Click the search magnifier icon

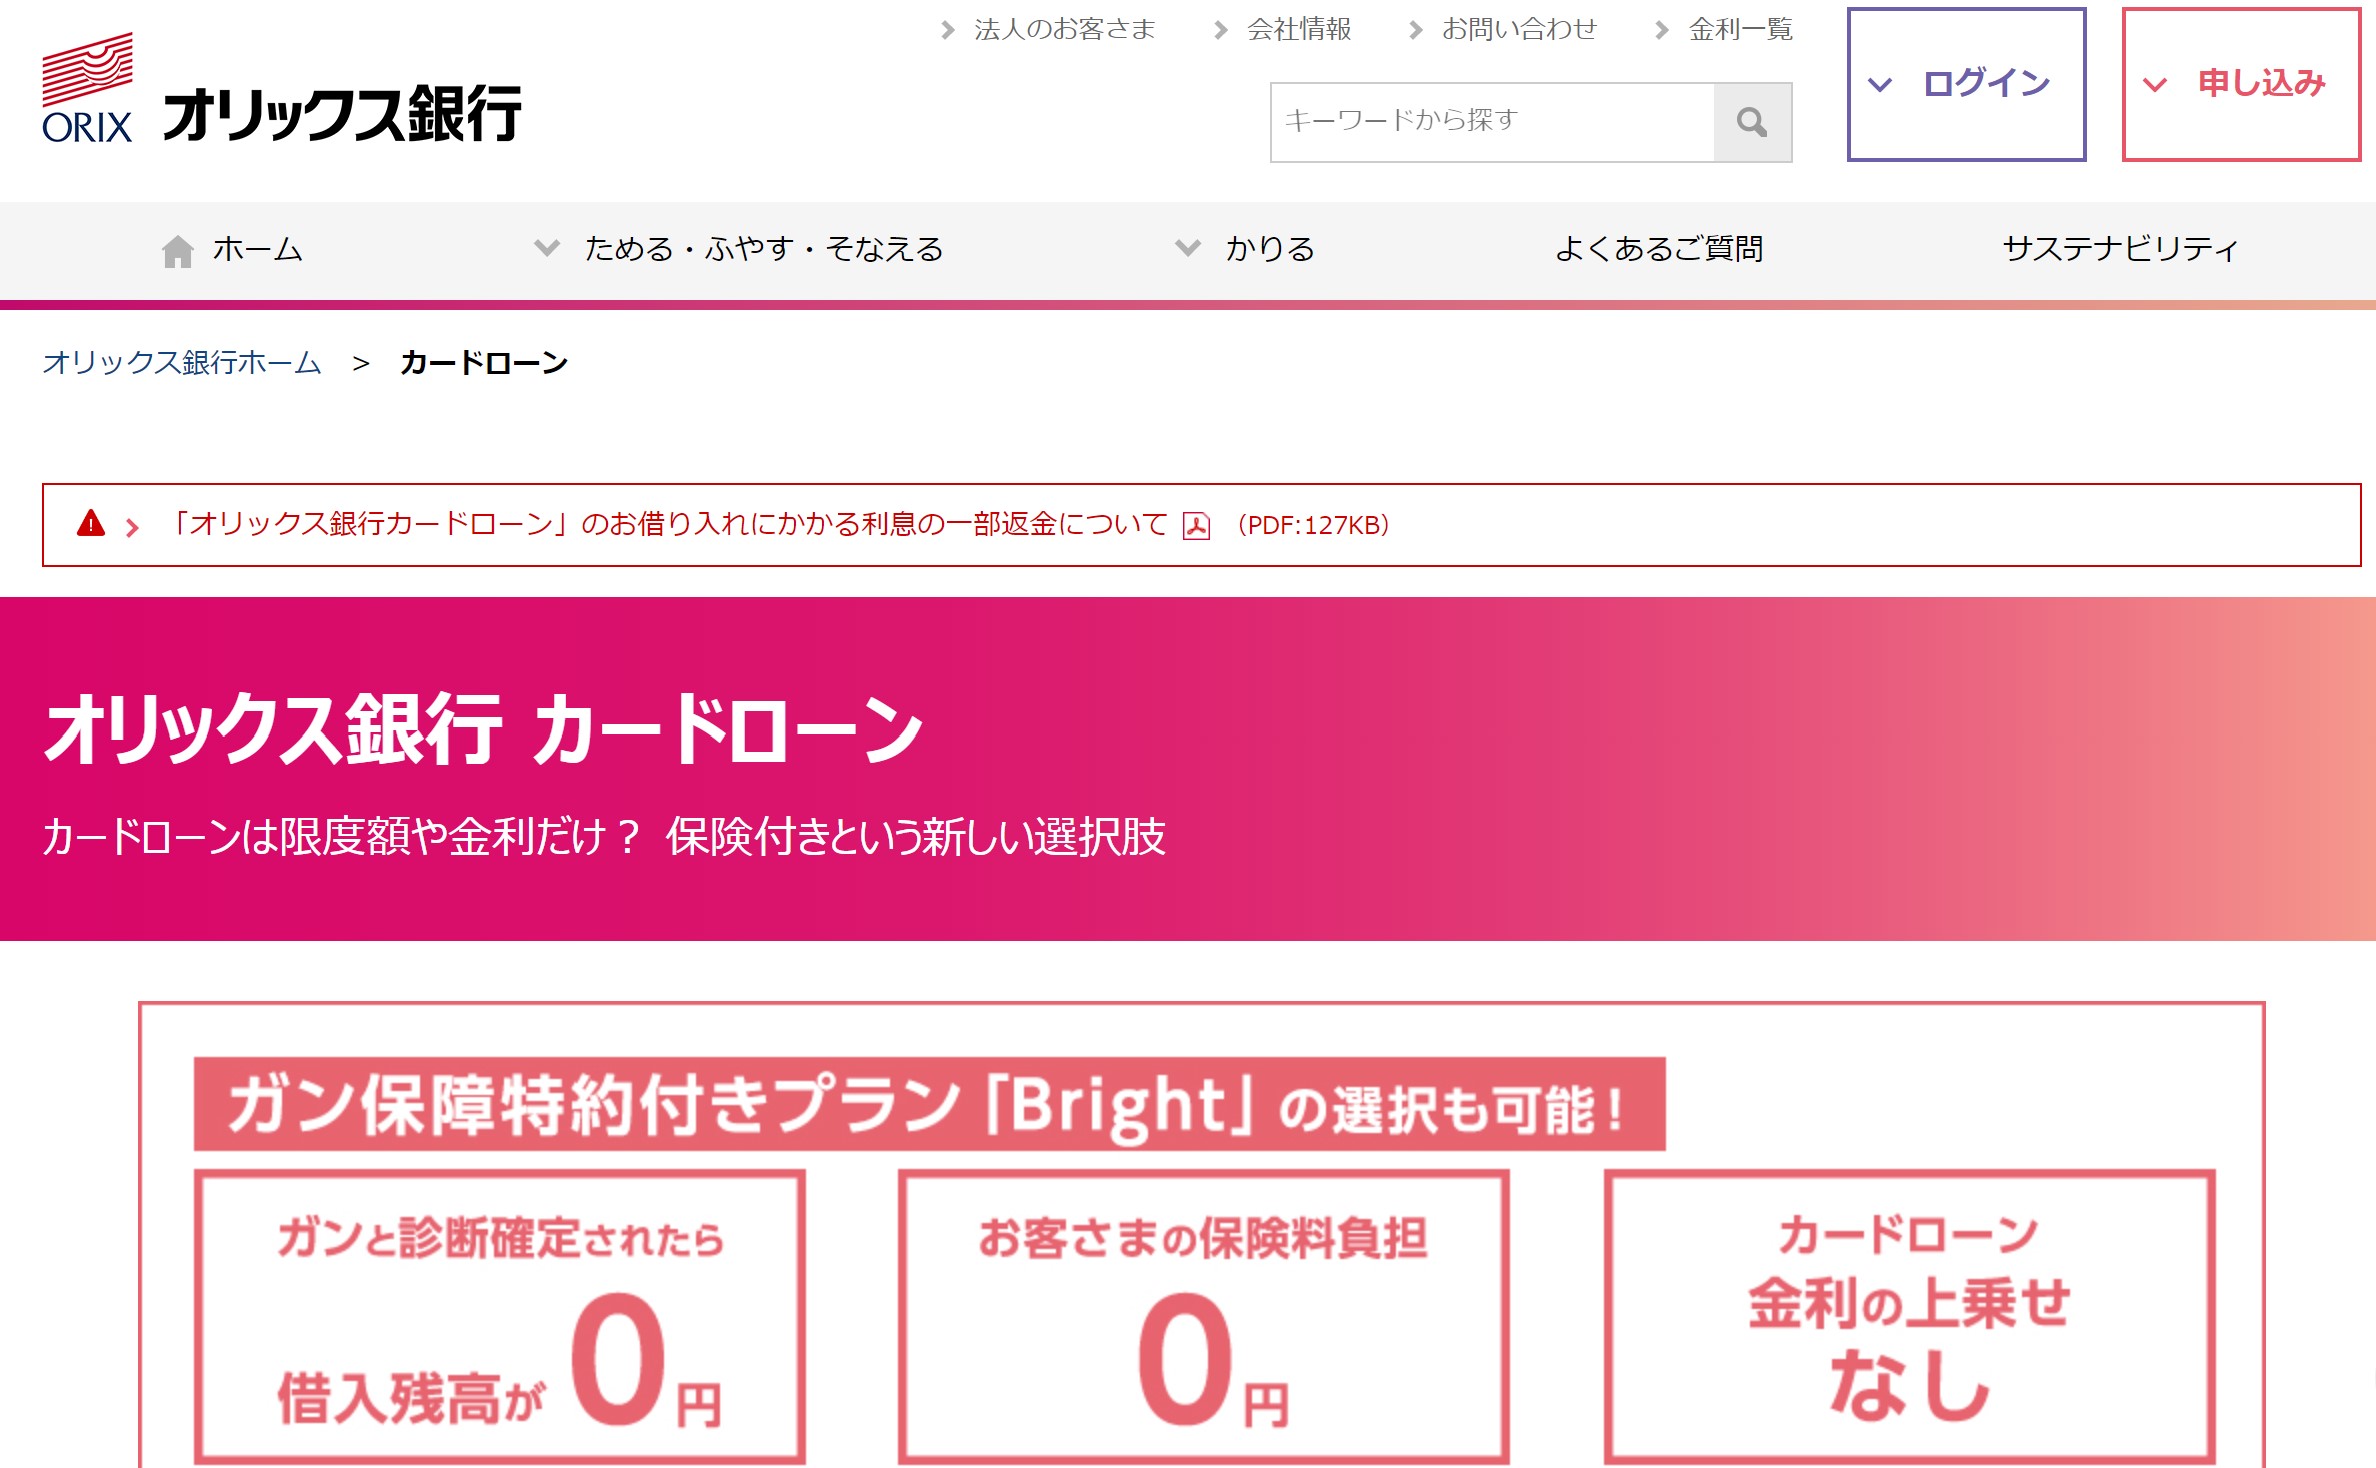click(x=1752, y=122)
